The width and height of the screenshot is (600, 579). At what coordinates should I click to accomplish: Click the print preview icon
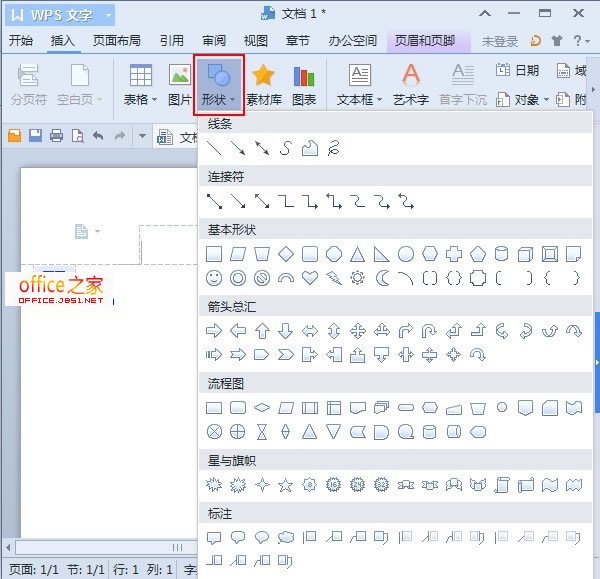click(78, 135)
